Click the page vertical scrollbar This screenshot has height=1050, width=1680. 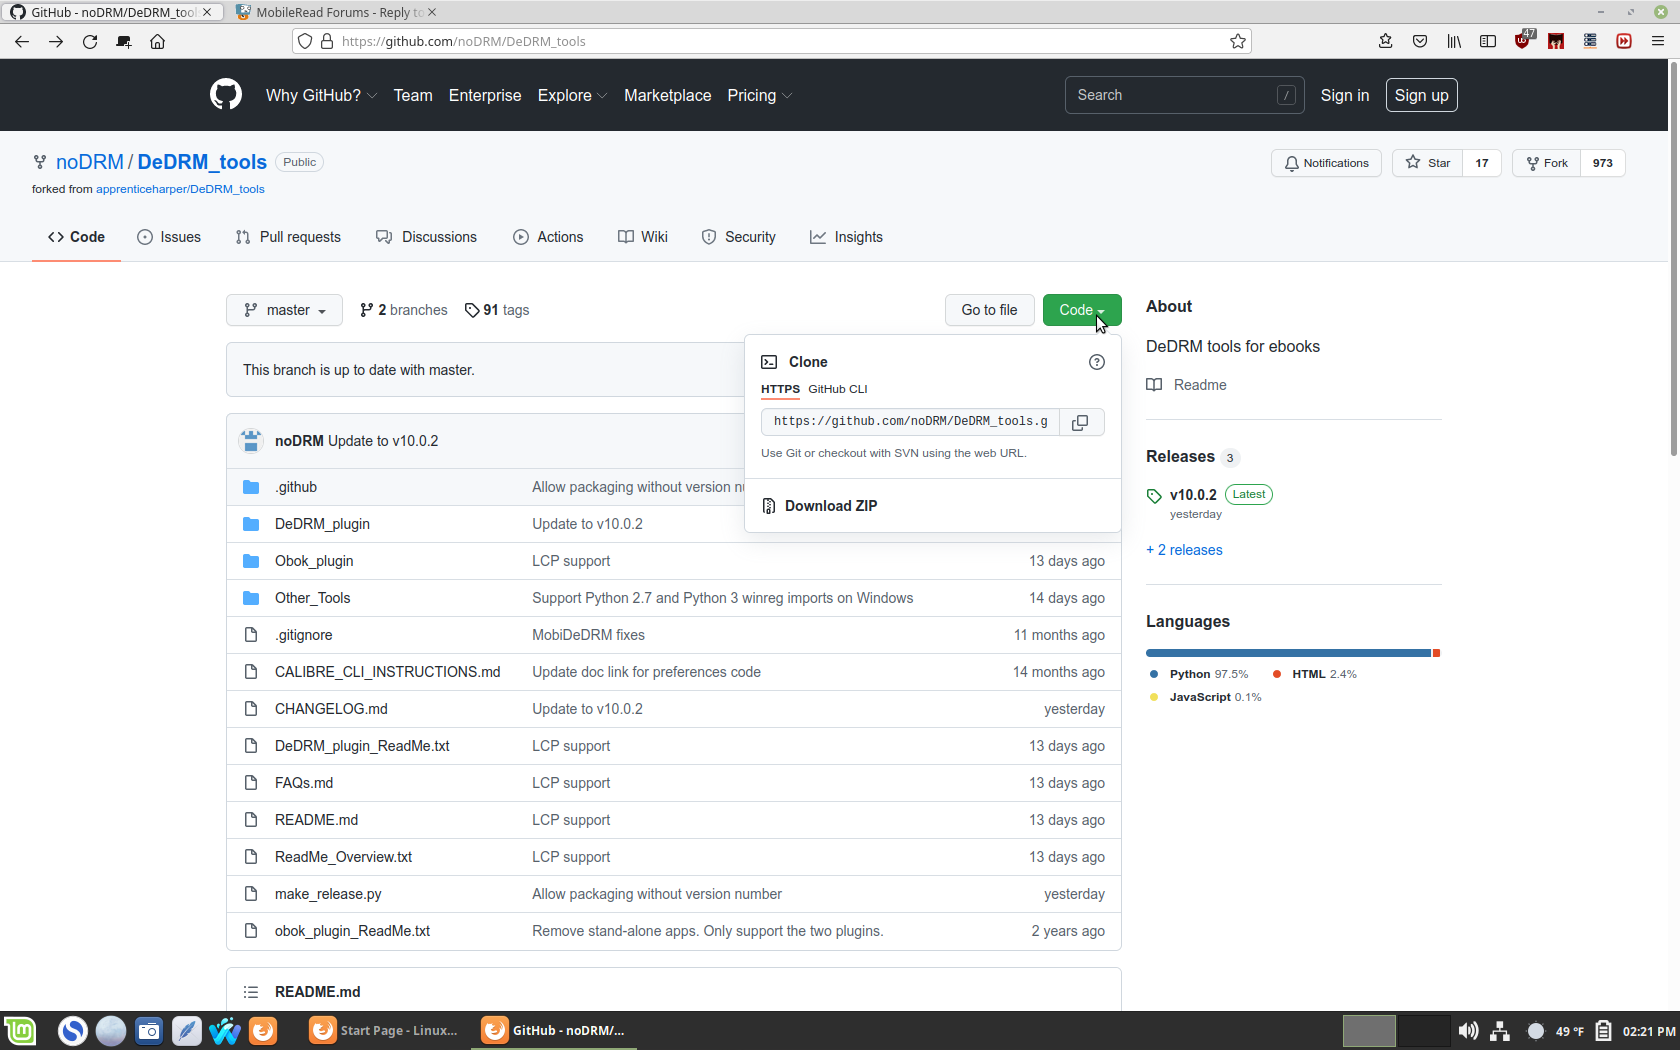tap(1674, 257)
